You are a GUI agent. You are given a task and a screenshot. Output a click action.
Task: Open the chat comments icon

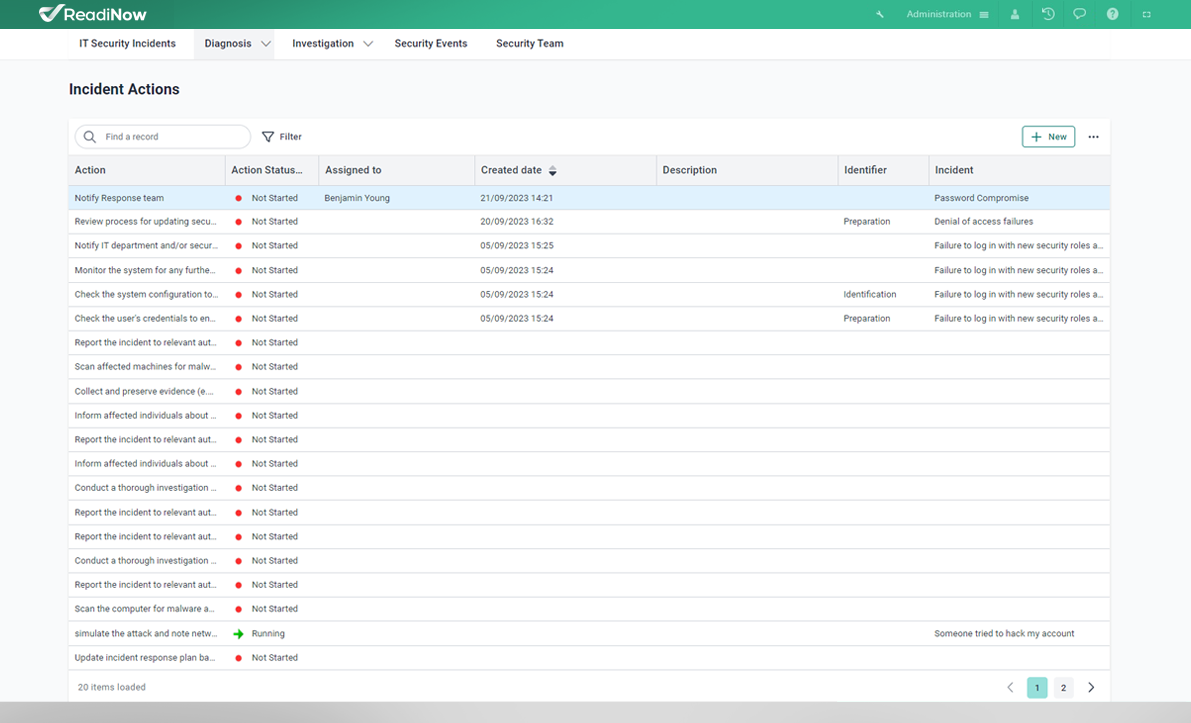(1079, 14)
